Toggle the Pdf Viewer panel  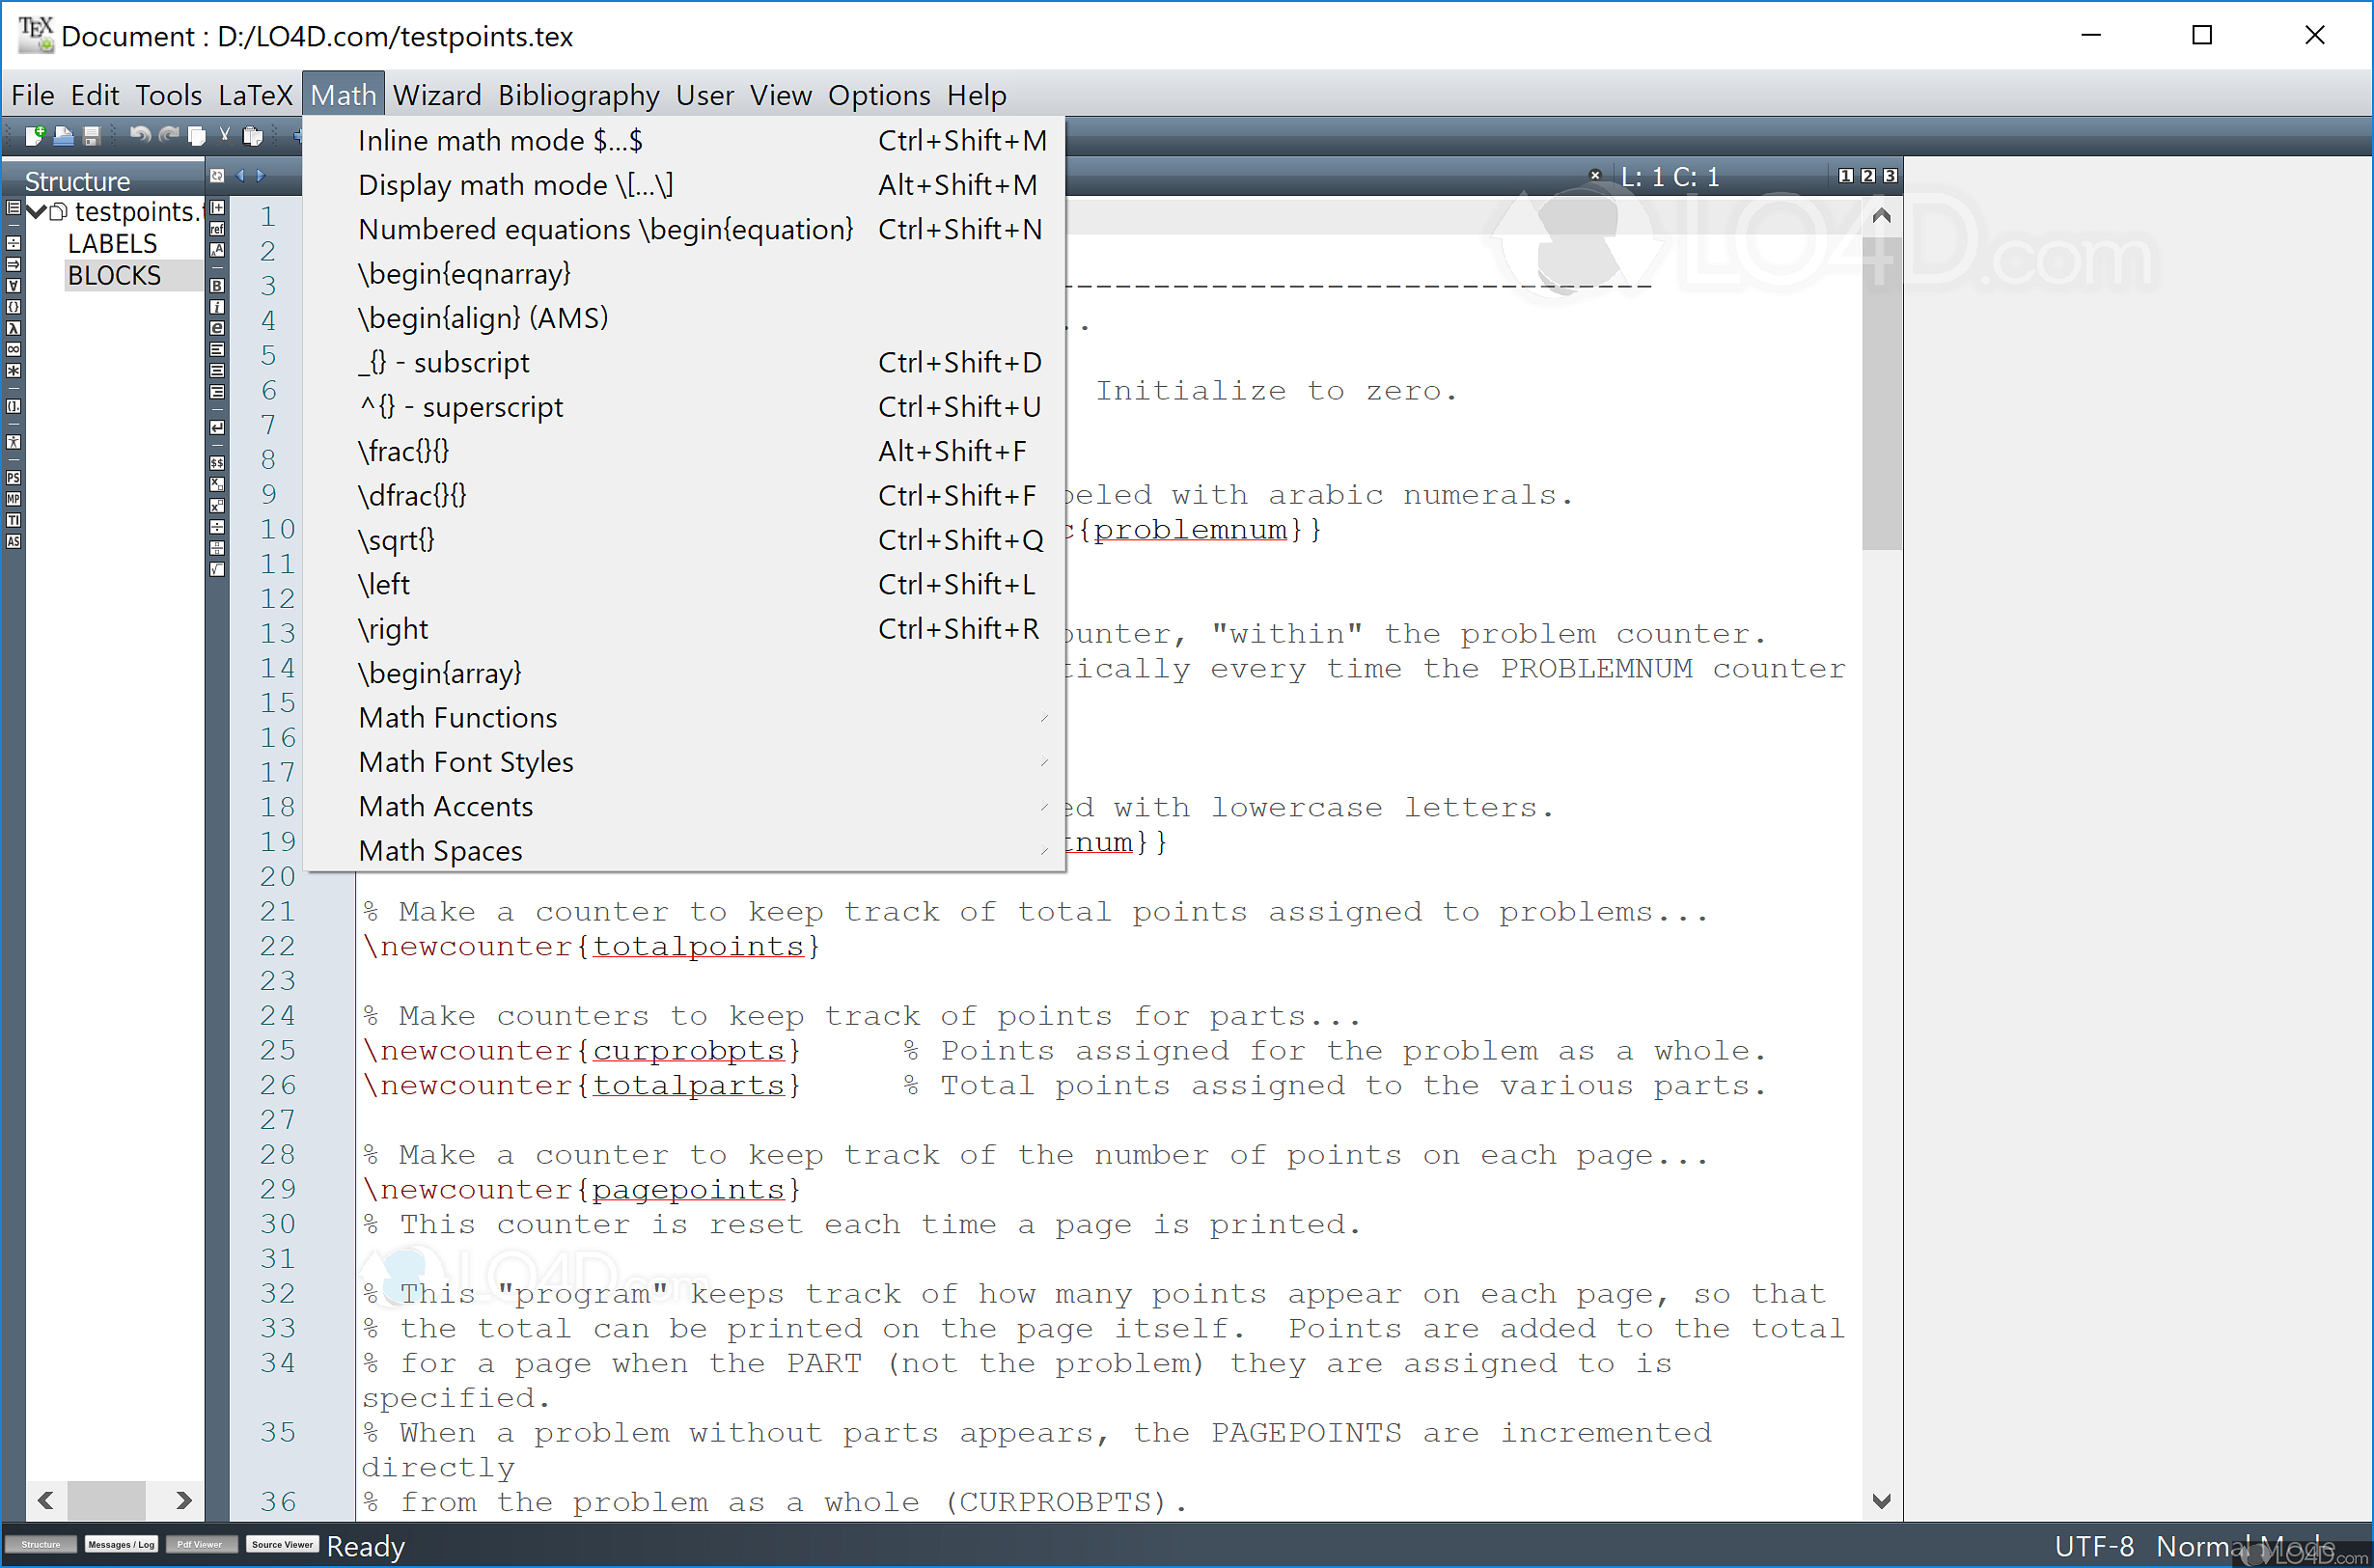[200, 1545]
